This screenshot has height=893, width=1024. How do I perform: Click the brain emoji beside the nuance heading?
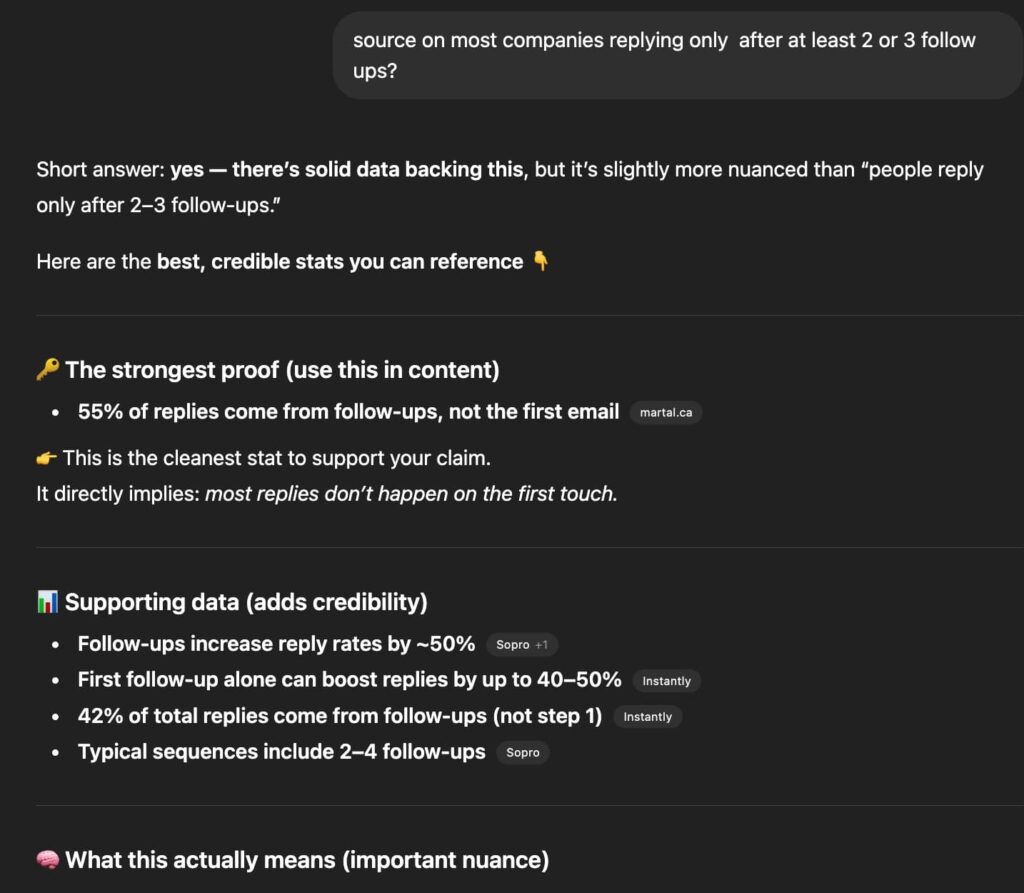(47, 860)
